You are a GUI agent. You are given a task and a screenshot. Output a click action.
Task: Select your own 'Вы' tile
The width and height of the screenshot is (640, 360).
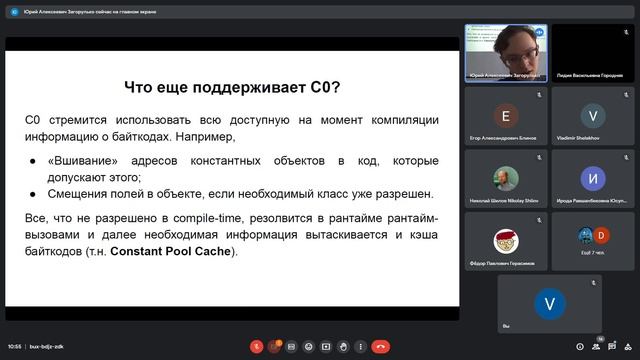(550, 304)
